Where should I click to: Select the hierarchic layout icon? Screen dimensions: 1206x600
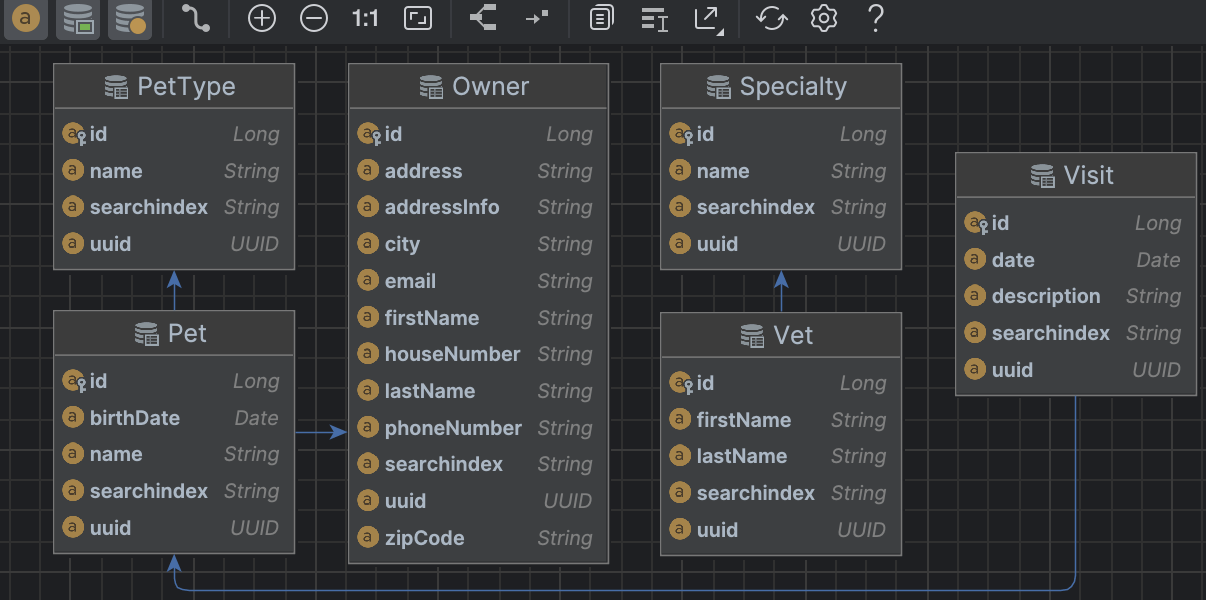[x=483, y=18]
